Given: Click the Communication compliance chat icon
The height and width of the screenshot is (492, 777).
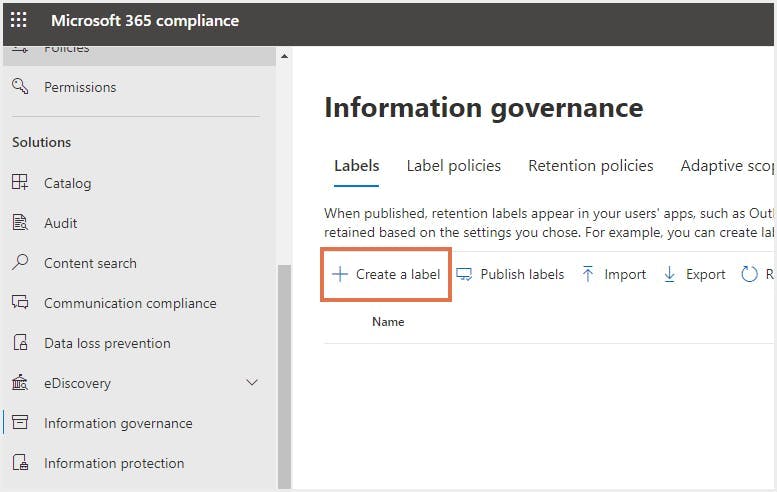Looking at the screenshot, I should click(x=20, y=302).
